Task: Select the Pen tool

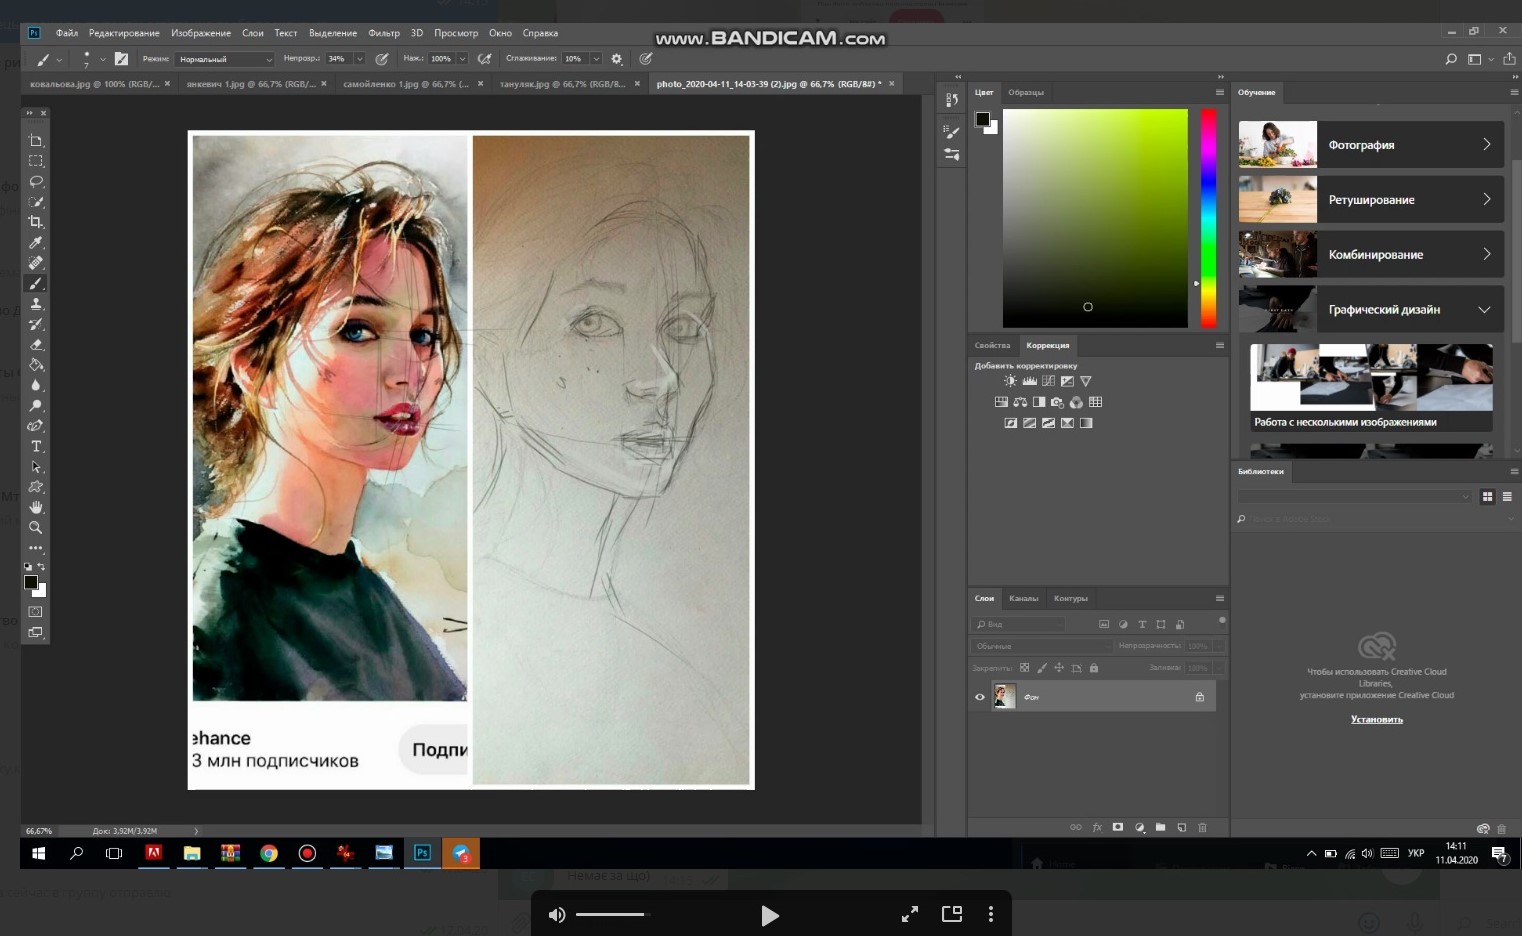Action: 36,426
